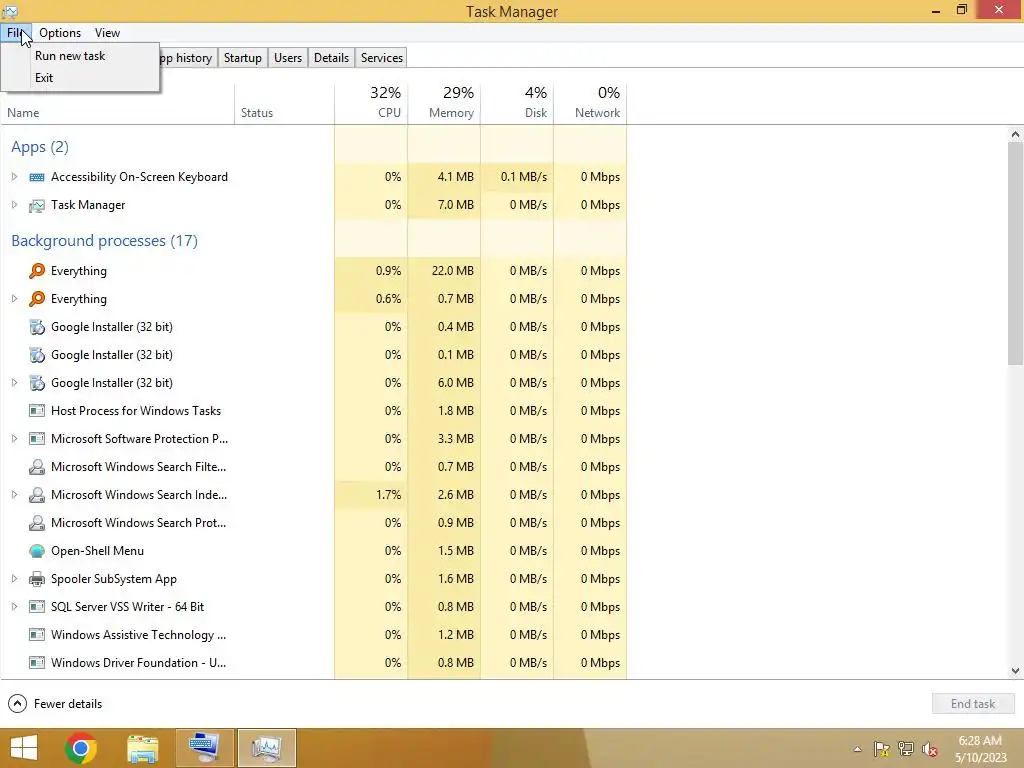This screenshot has width=1024, height=768.
Task: Click the 6.0 MB Google Installer icon
Action: 37,383
